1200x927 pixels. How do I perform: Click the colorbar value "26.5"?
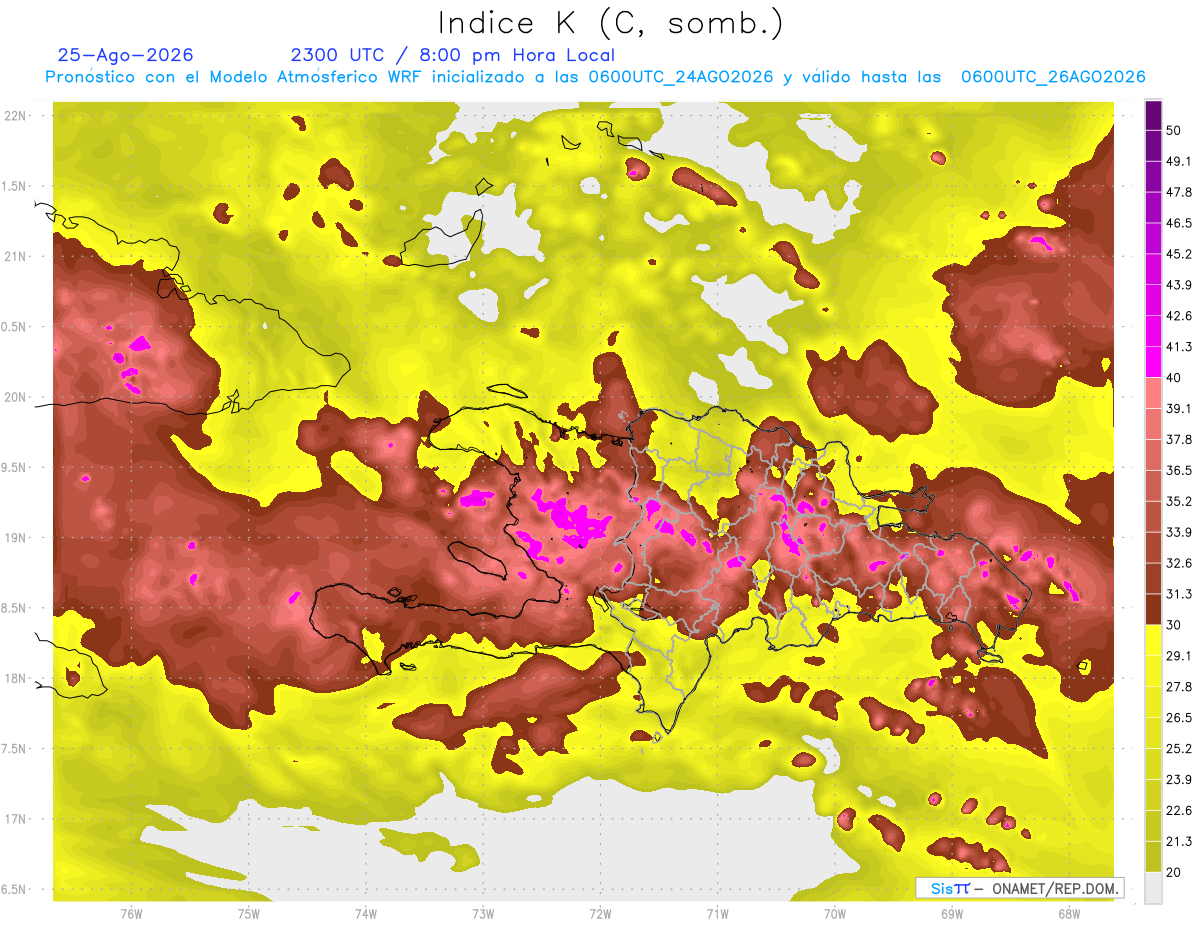(1179, 718)
